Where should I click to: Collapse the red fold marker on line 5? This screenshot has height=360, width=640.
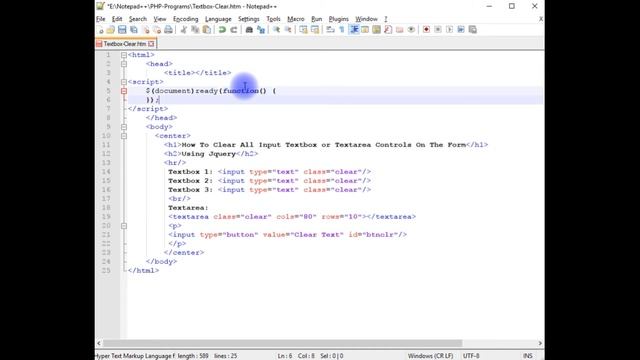pyautogui.click(x=124, y=91)
